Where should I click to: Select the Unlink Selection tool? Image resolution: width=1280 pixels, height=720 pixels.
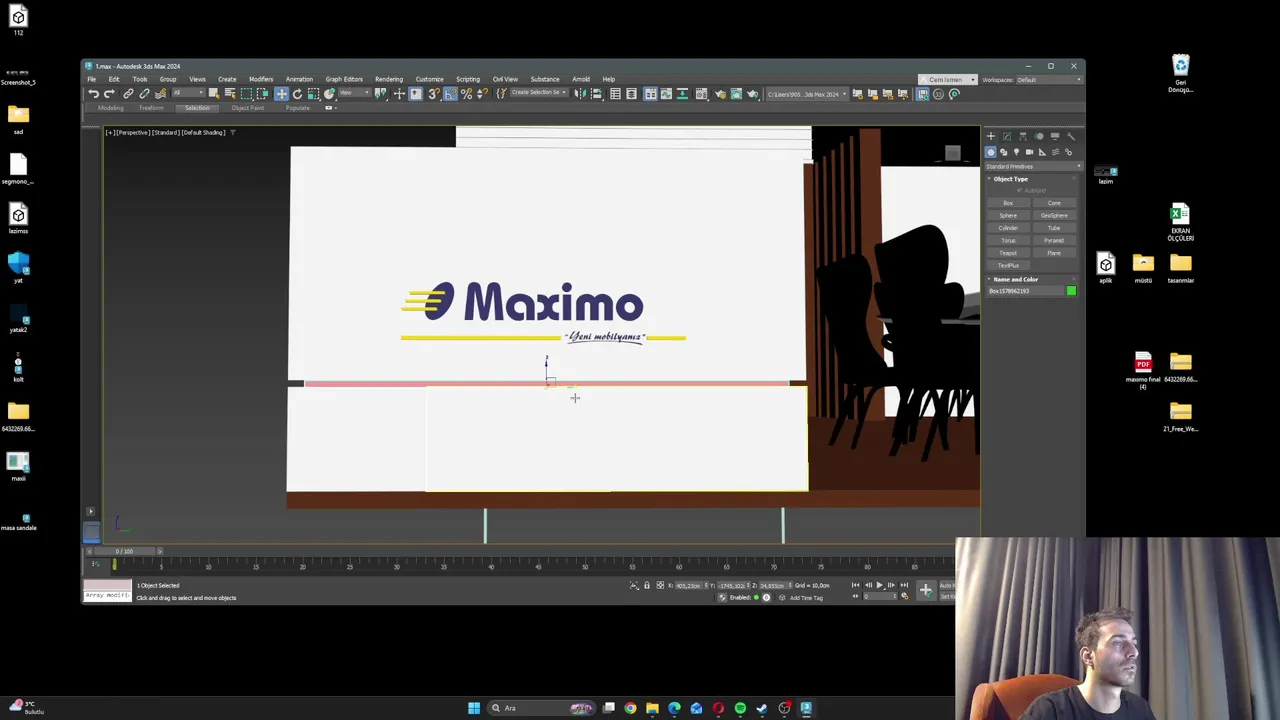pyautogui.click(x=144, y=94)
